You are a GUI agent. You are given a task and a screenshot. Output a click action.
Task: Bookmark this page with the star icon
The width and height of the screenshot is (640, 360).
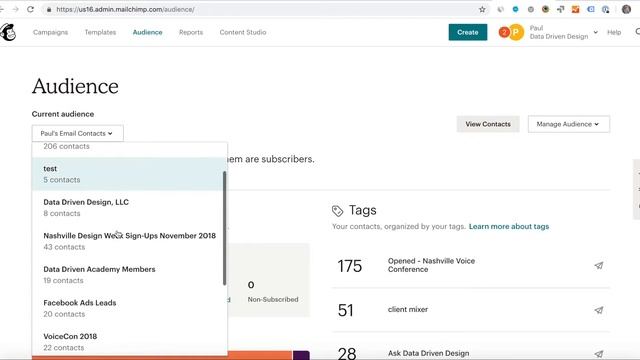(482, 9)
